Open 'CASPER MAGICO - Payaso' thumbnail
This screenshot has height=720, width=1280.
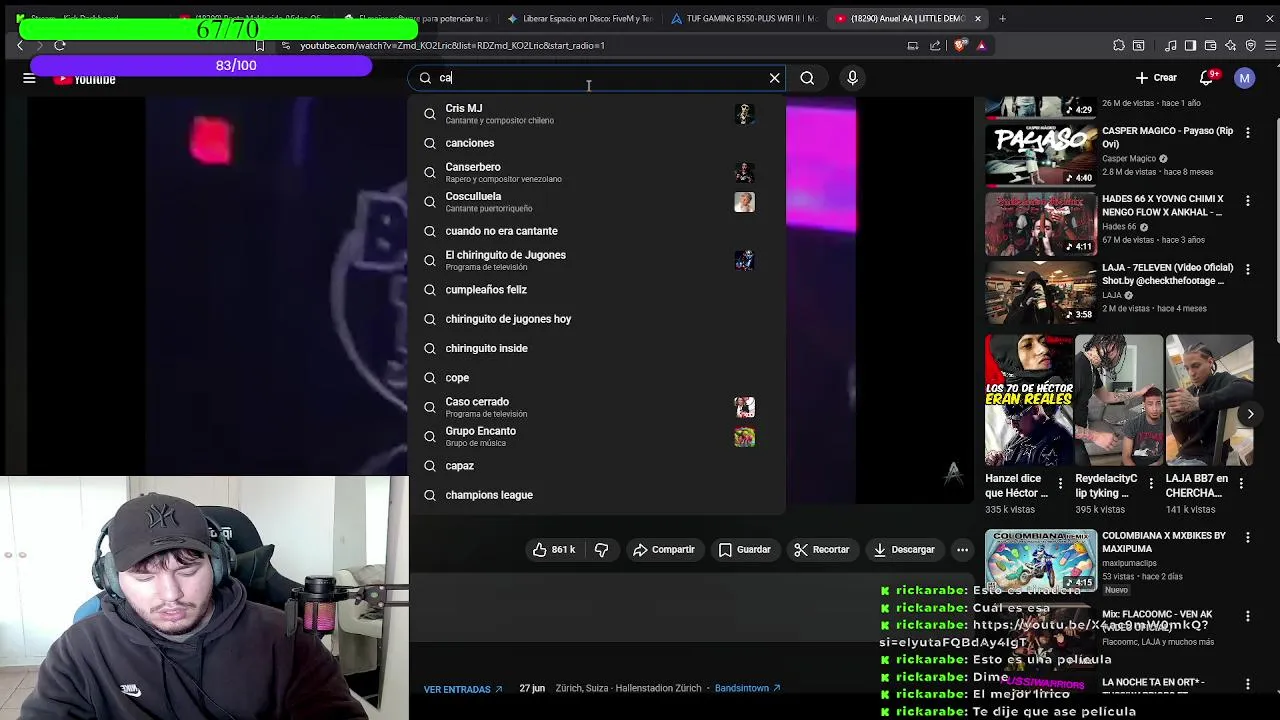(x=1041, y=155)
